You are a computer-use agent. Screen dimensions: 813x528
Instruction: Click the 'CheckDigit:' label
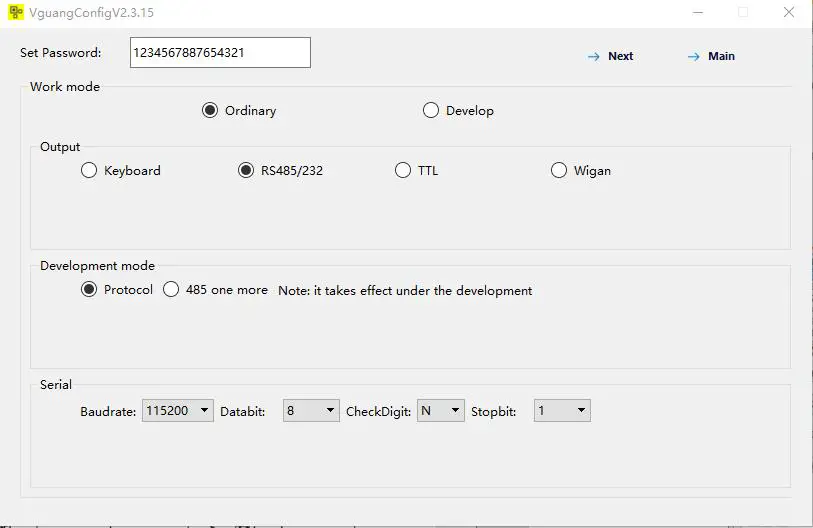[x=379, y=412]
